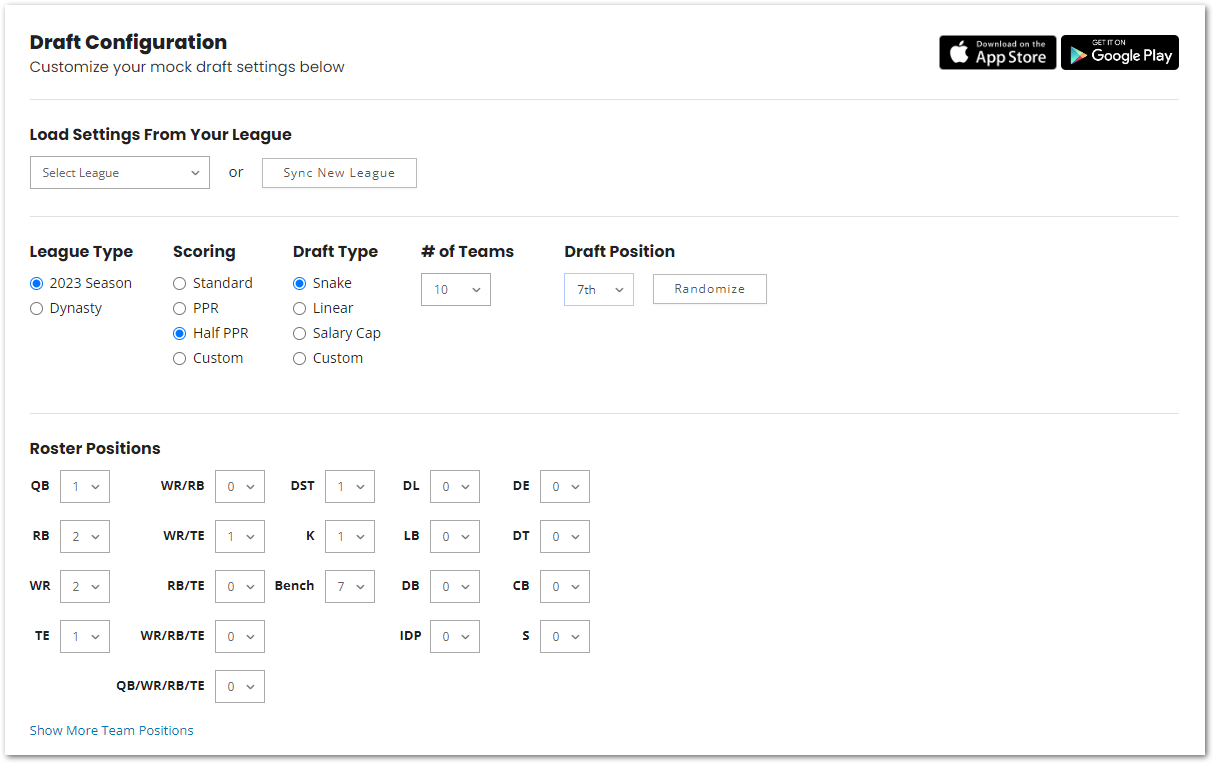Open the WR roster count dropdown
The height and width of the screenshot is (764, 1214).
coord(85,586)
